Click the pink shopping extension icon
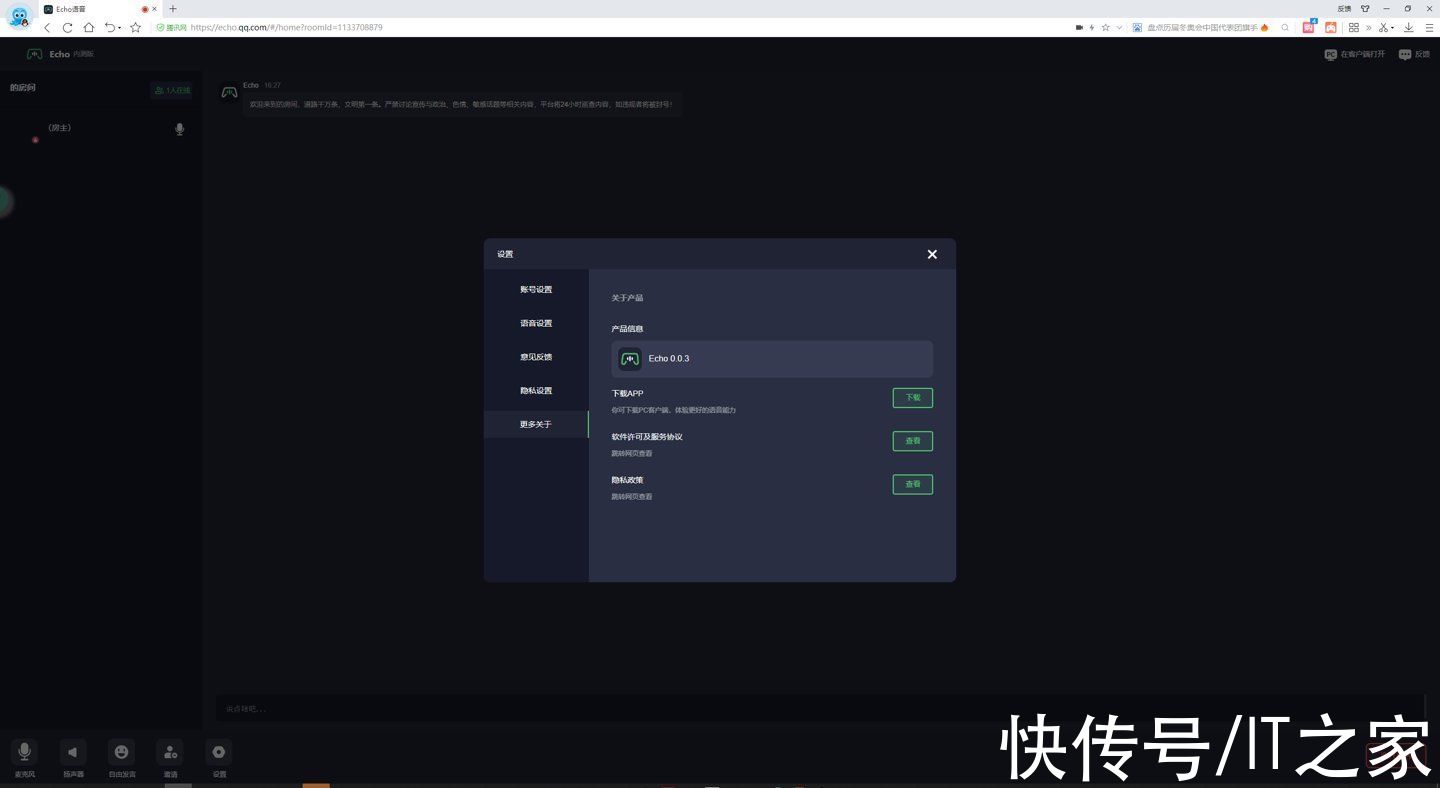The height and width of the screenshot is (788, 1440). [1309, 27]
